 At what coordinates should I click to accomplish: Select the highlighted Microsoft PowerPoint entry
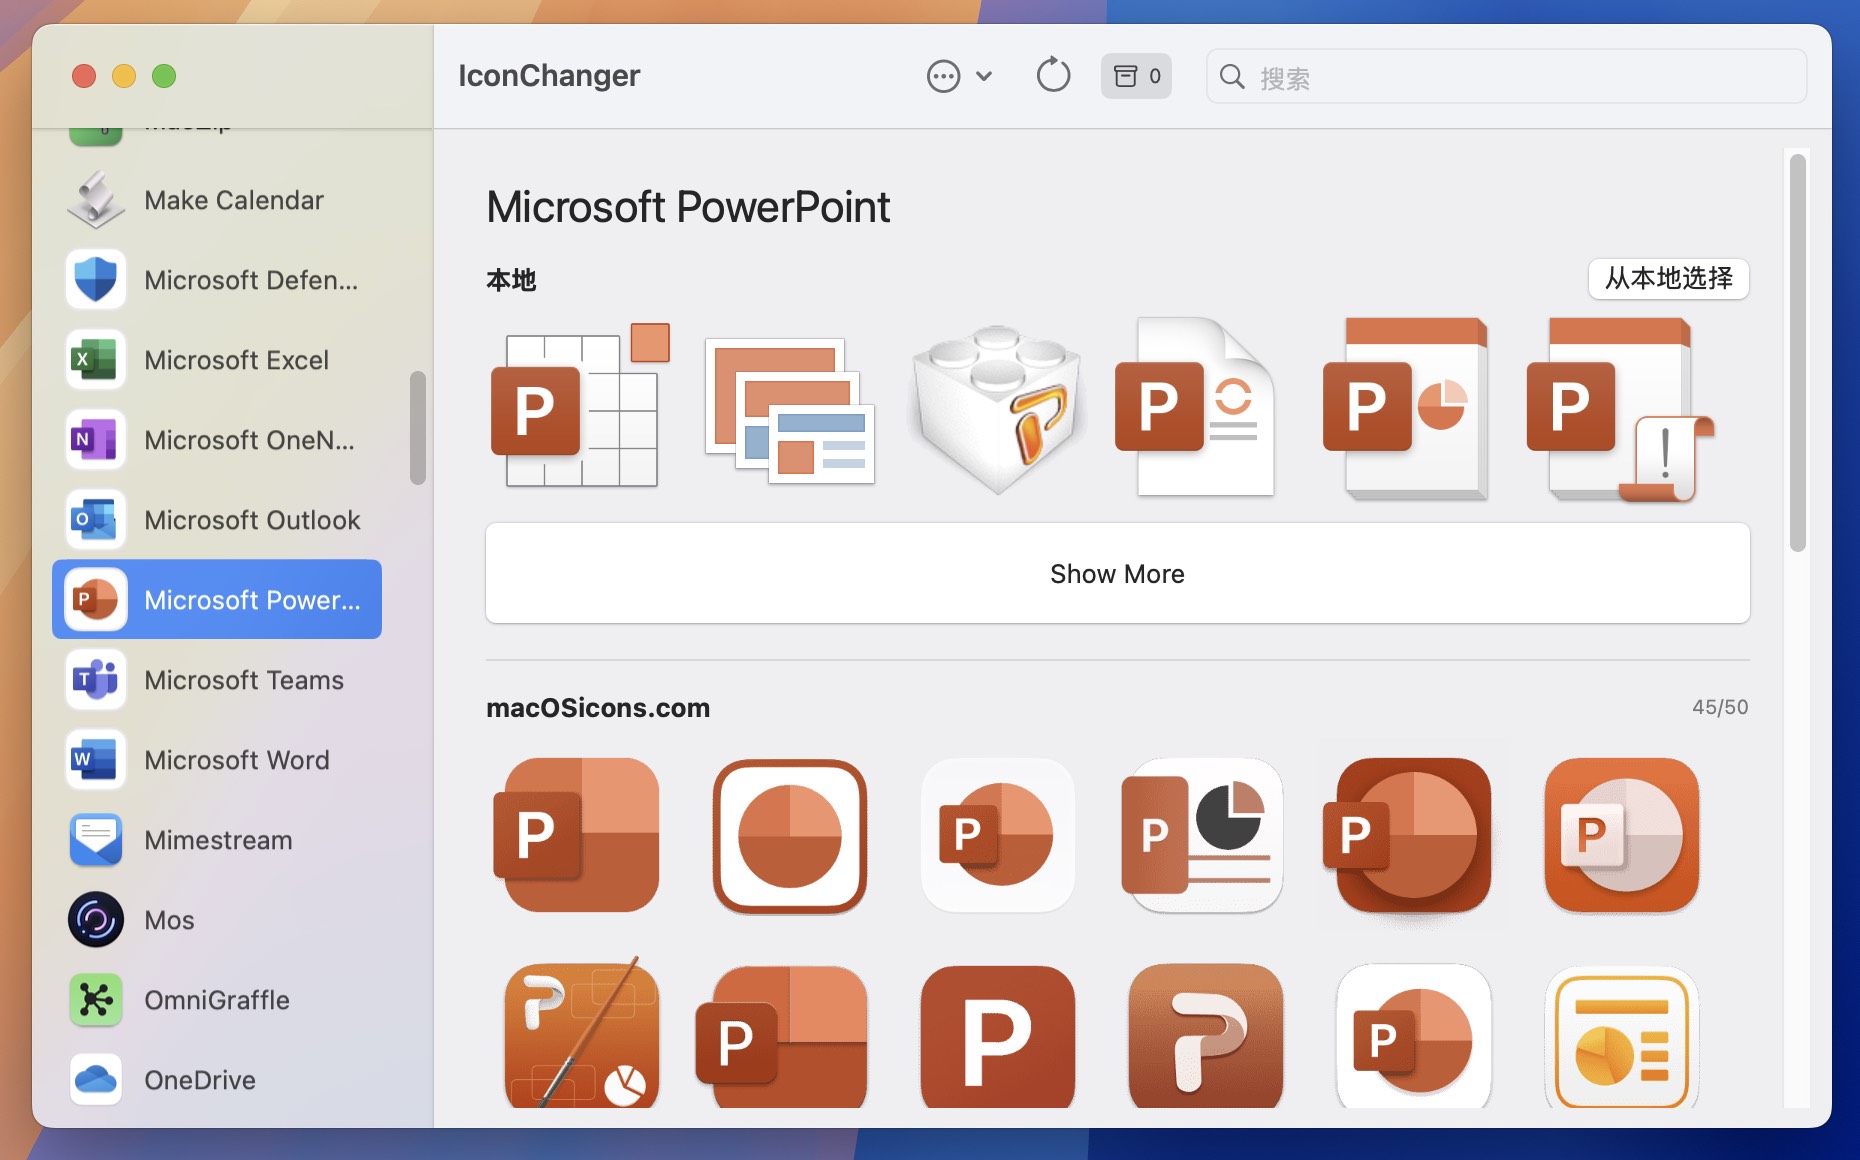[217, 599]
